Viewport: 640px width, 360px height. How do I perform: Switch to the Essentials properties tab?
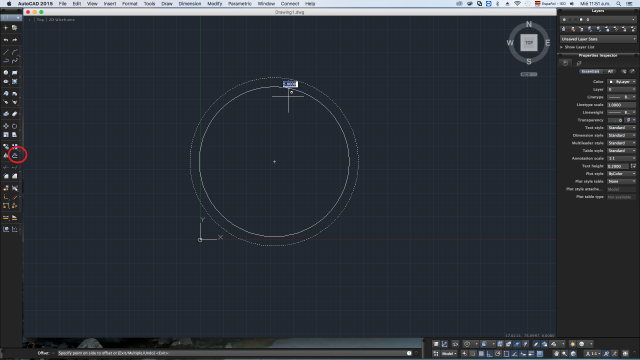click(x=590, y=71)
